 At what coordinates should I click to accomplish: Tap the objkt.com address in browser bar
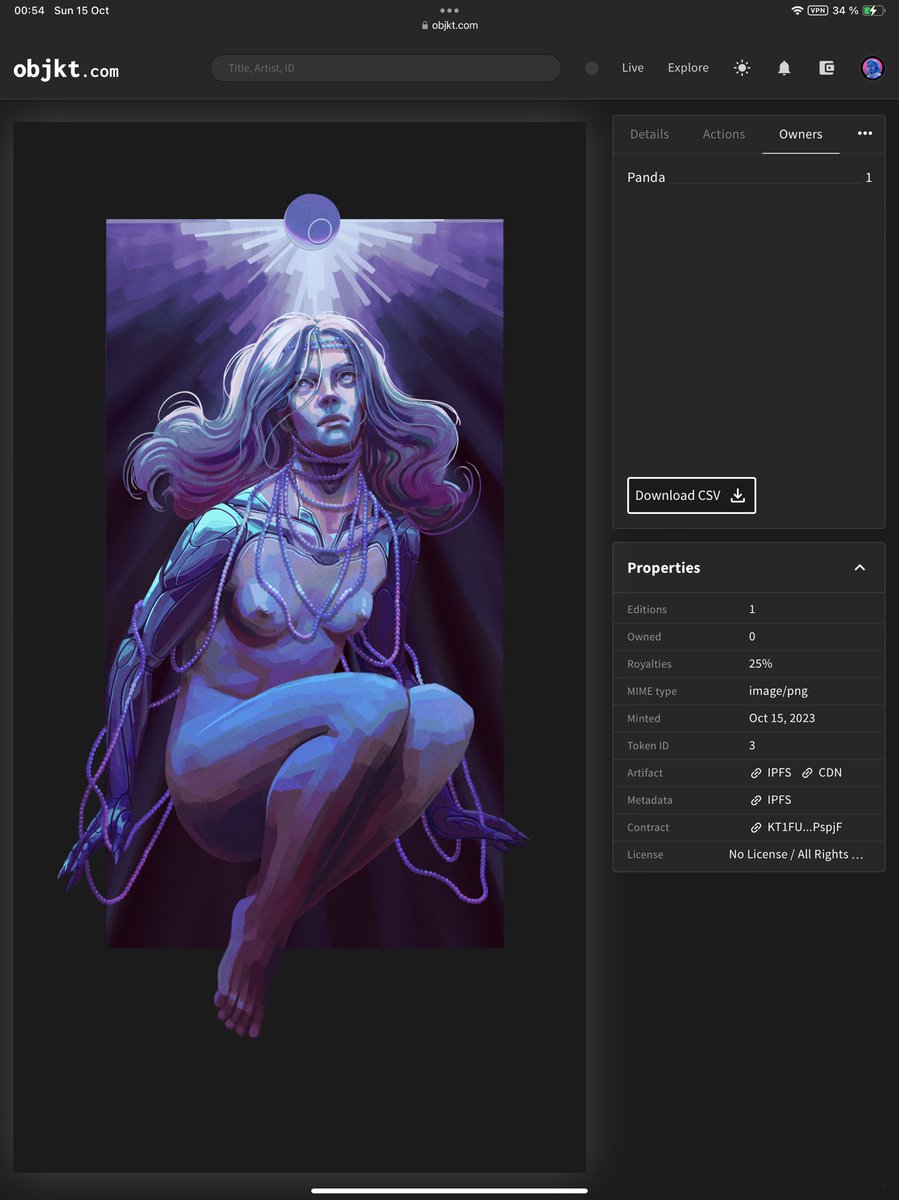click(x=449, y=25)
